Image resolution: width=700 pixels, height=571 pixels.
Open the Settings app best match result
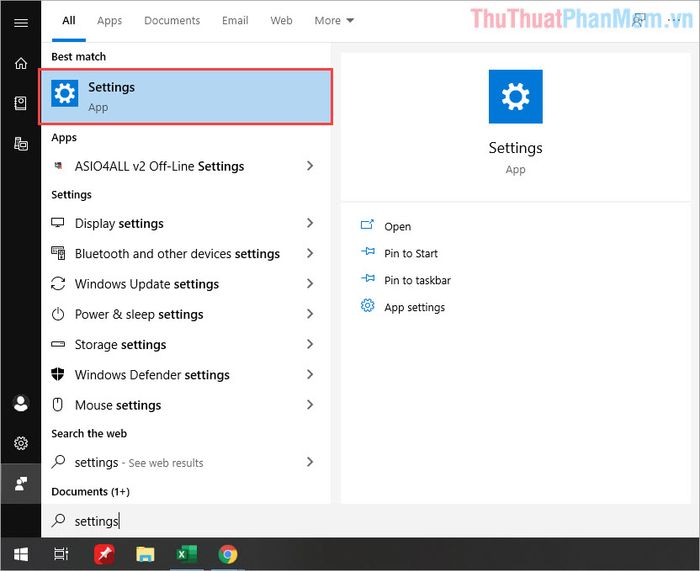(x=186, y=96)
